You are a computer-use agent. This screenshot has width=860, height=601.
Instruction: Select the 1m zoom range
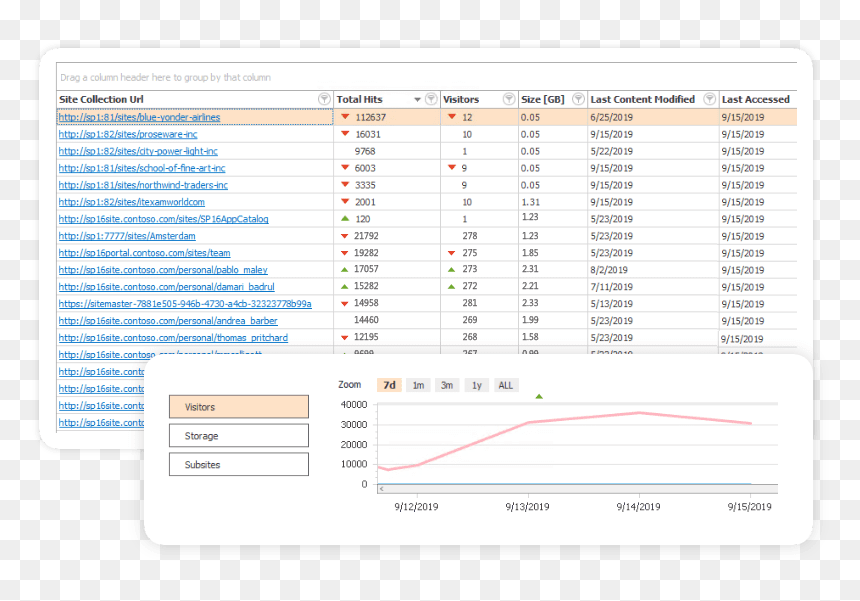(x=418, y=385)
